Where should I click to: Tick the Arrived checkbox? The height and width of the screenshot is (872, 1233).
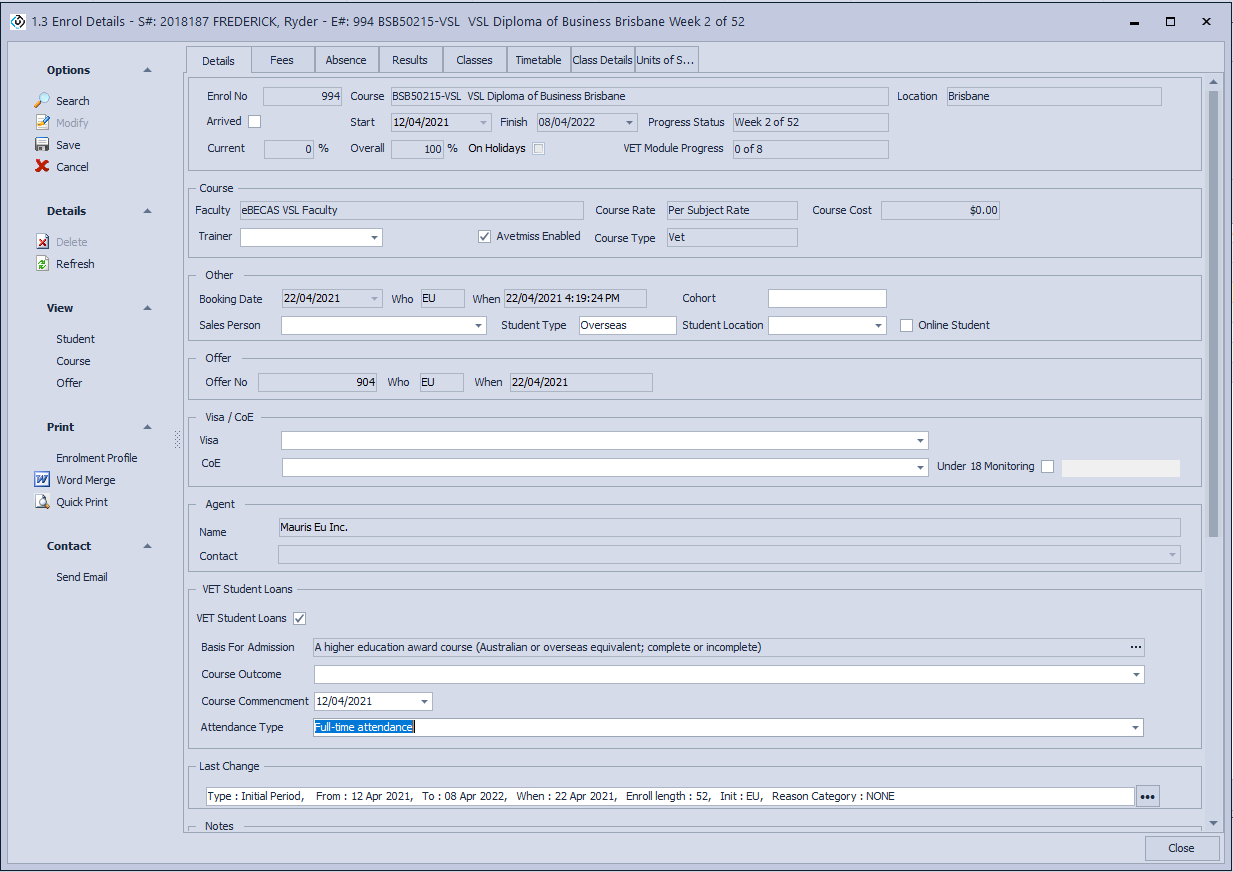254,122
